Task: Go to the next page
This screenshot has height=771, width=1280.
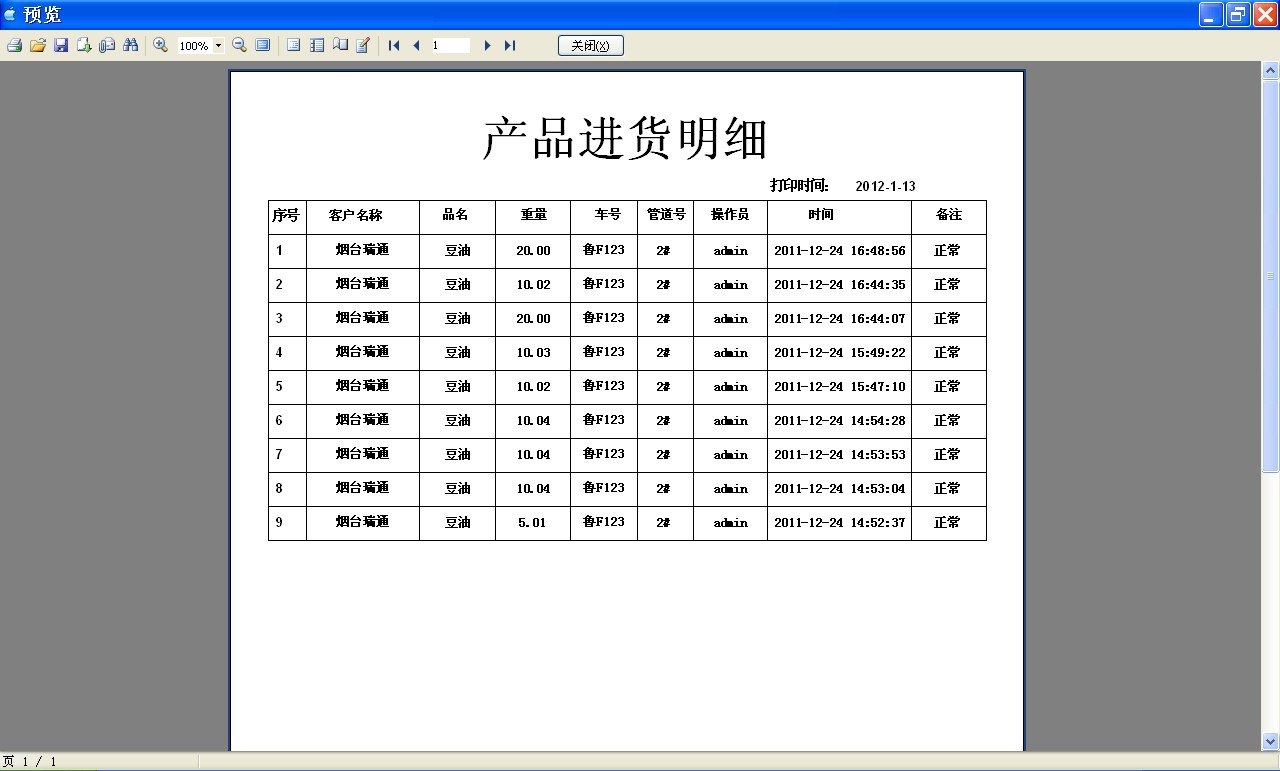Action: 487,45
